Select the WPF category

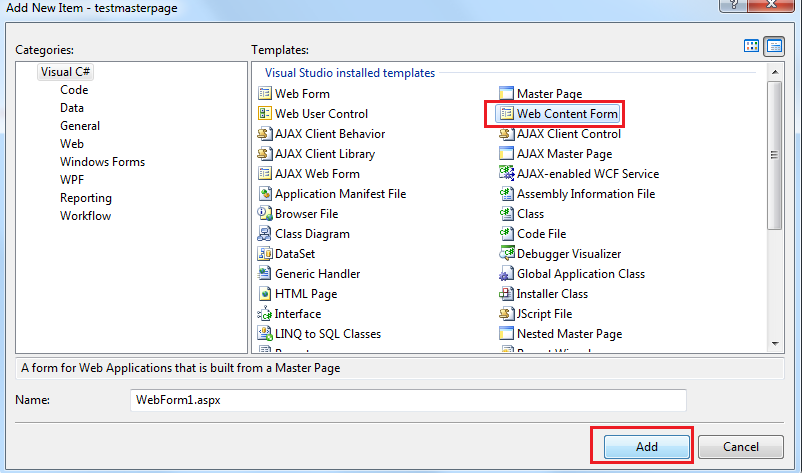click(72, 180)
